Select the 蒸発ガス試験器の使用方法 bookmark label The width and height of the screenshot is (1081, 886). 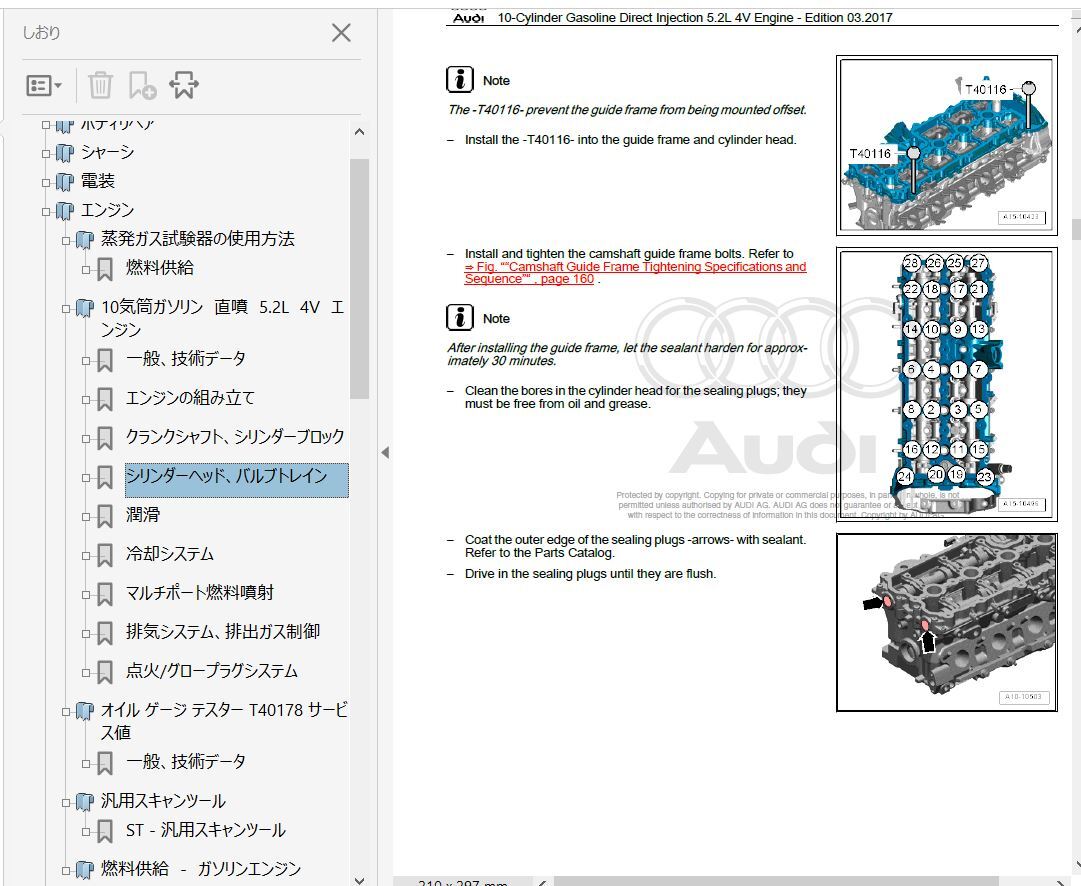tap(198, 239)
